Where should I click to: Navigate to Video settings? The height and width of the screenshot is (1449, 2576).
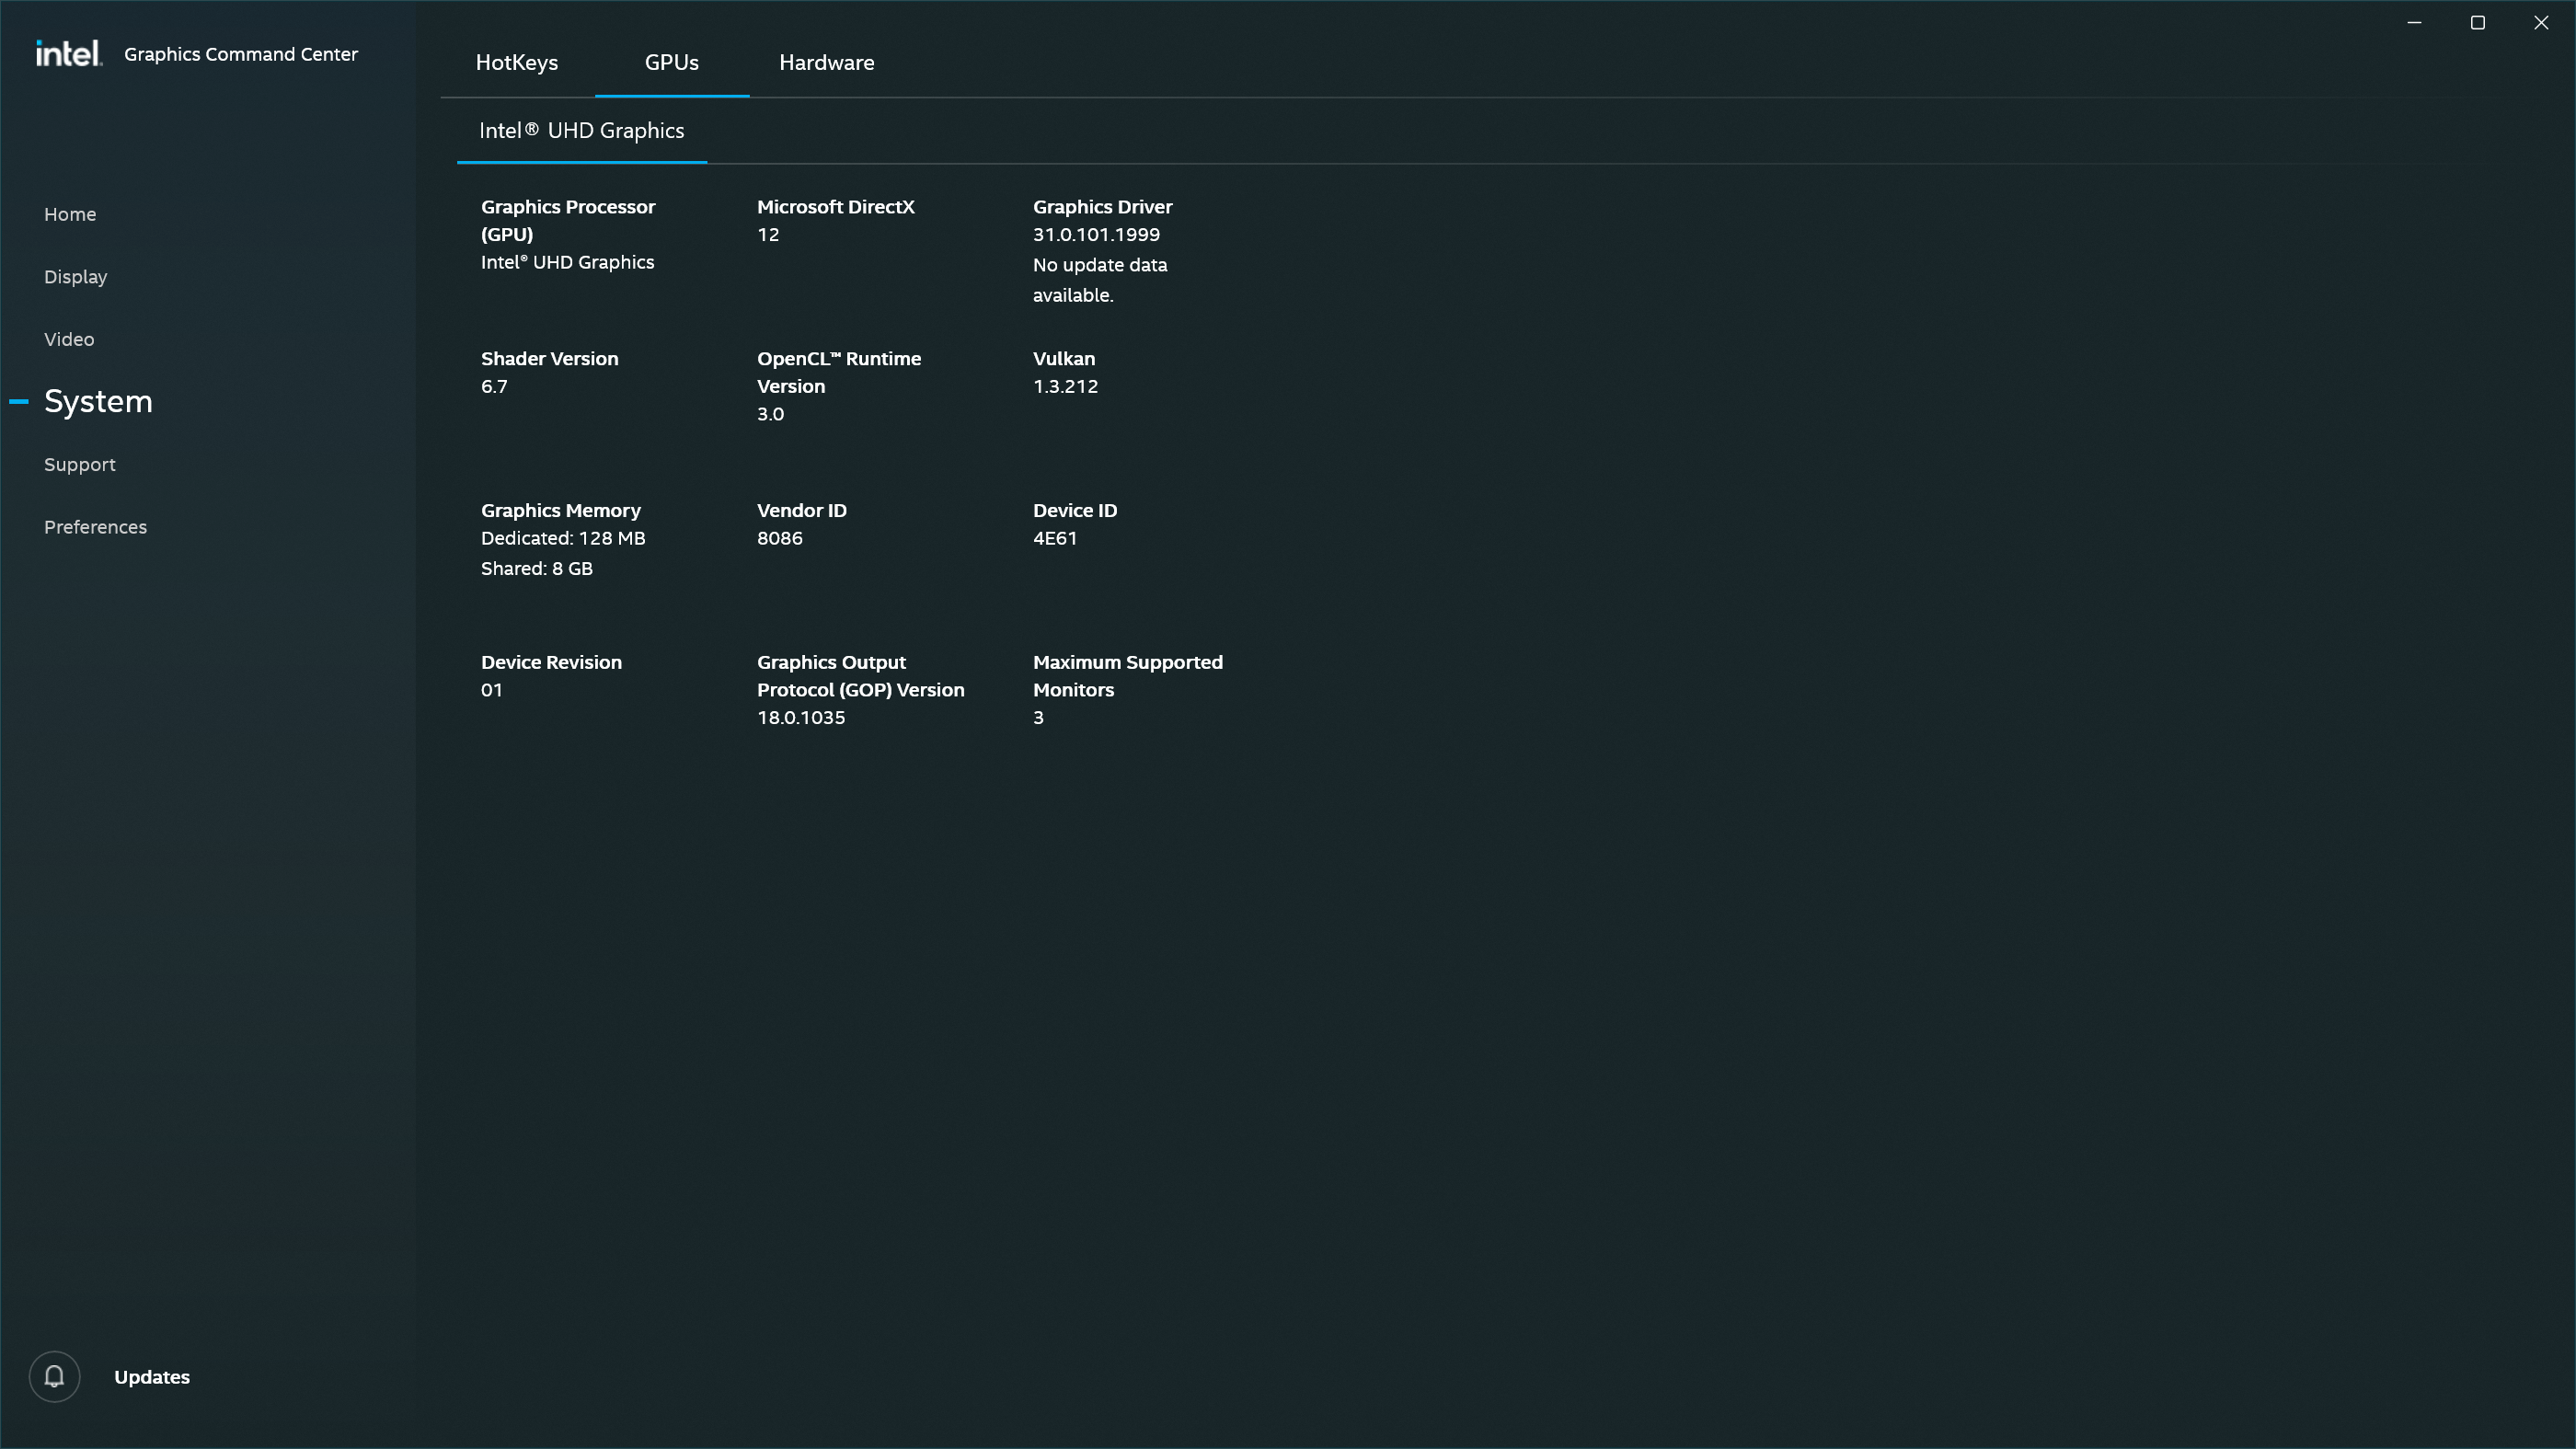69,339
